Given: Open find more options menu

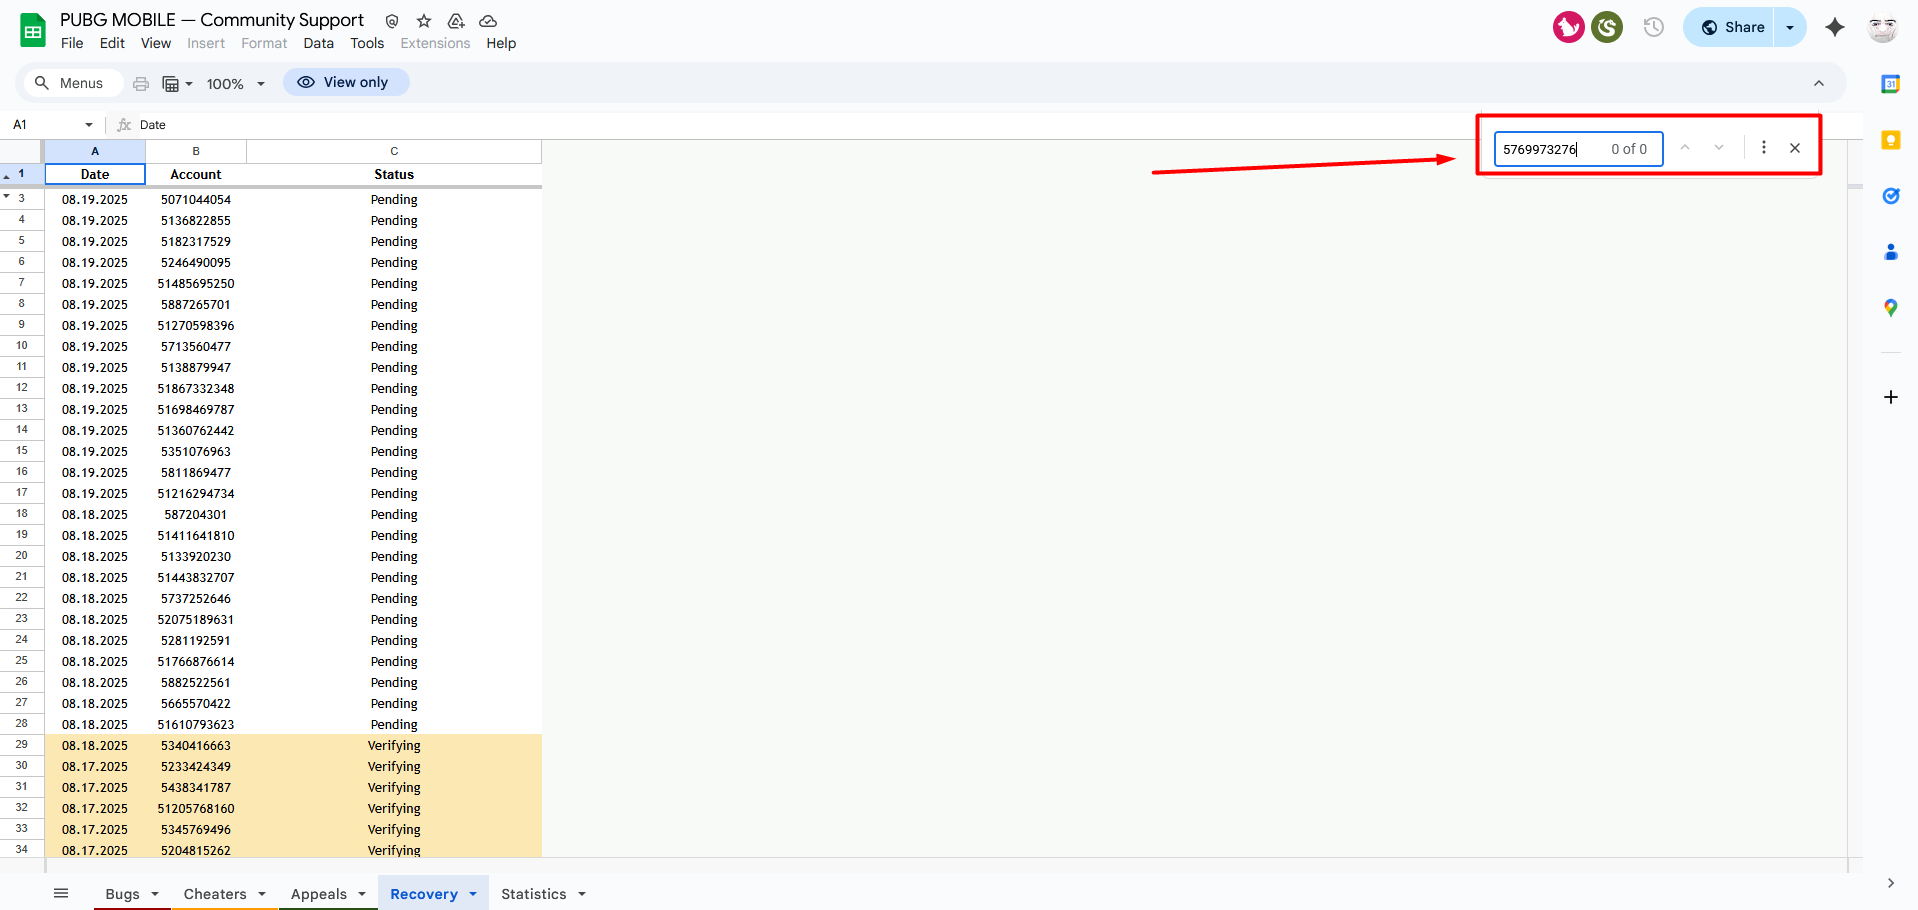Looking at the screenshot, I should [x=1764, y=148].
